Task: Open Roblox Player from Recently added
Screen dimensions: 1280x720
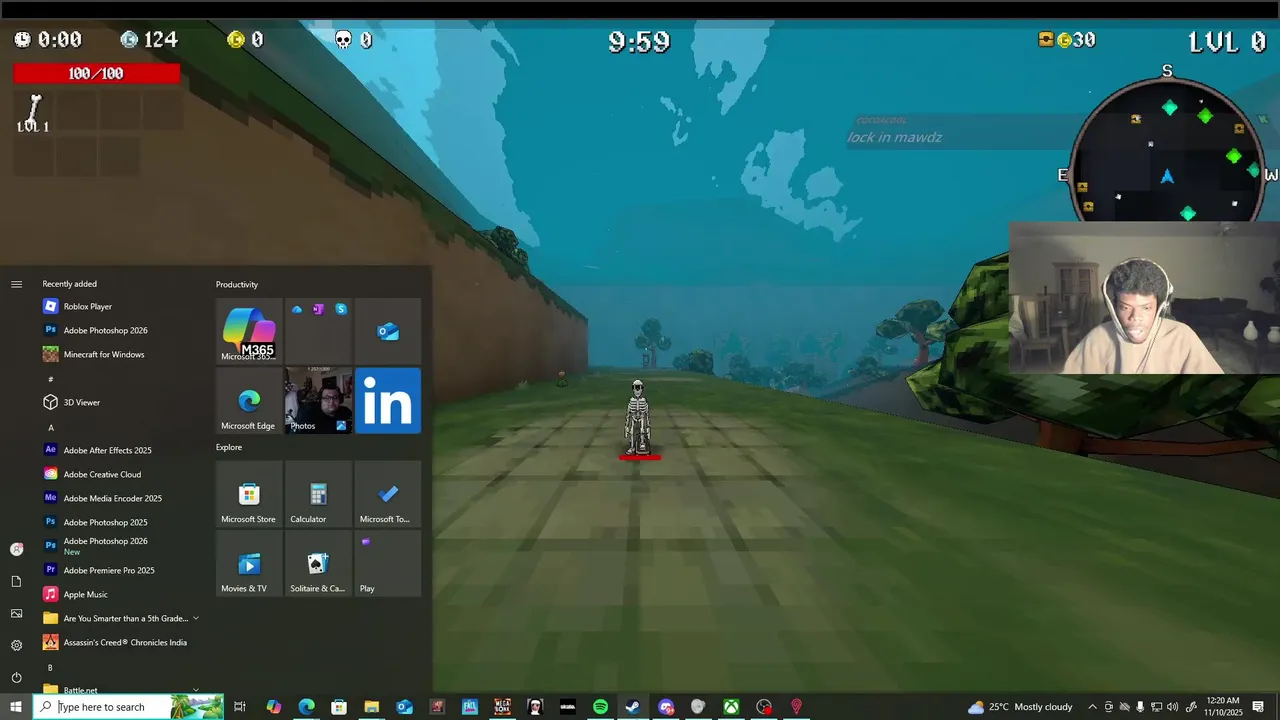Action: click(122, 306)
